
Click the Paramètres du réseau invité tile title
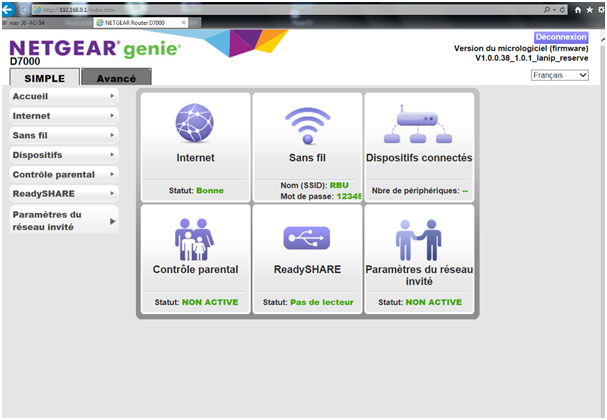[x=419, y=275]
